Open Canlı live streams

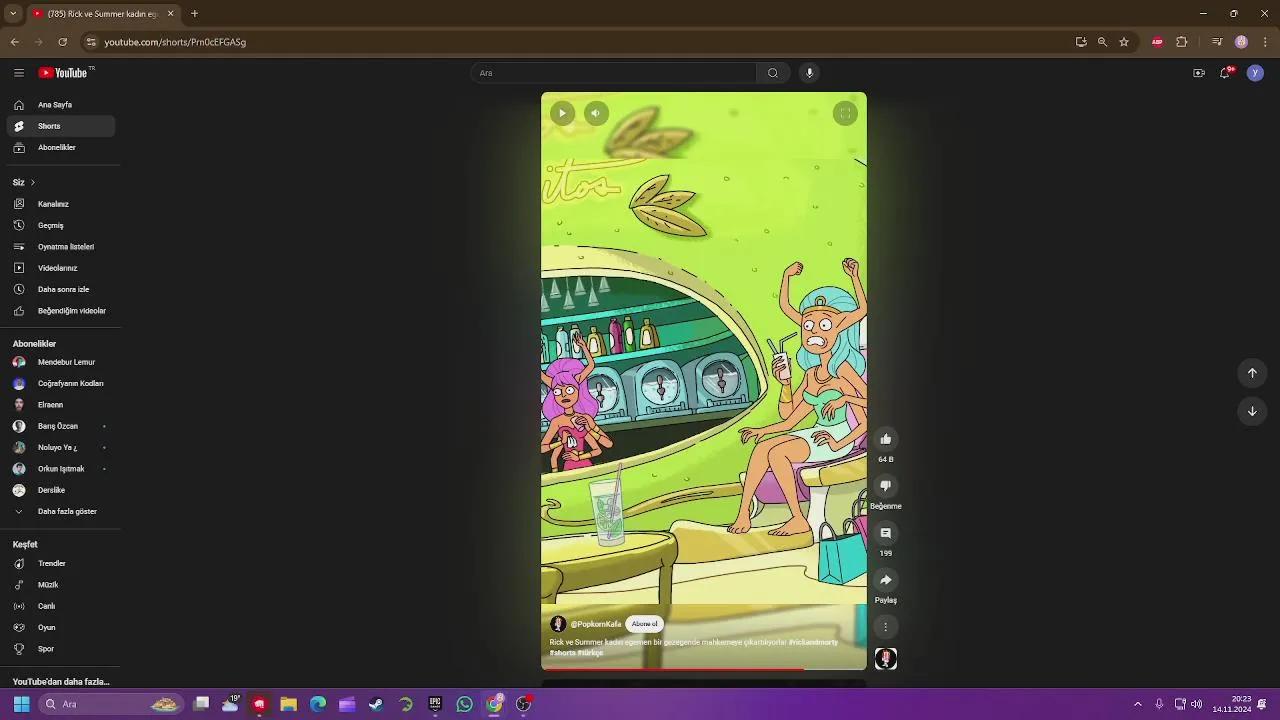pos(60,606)
